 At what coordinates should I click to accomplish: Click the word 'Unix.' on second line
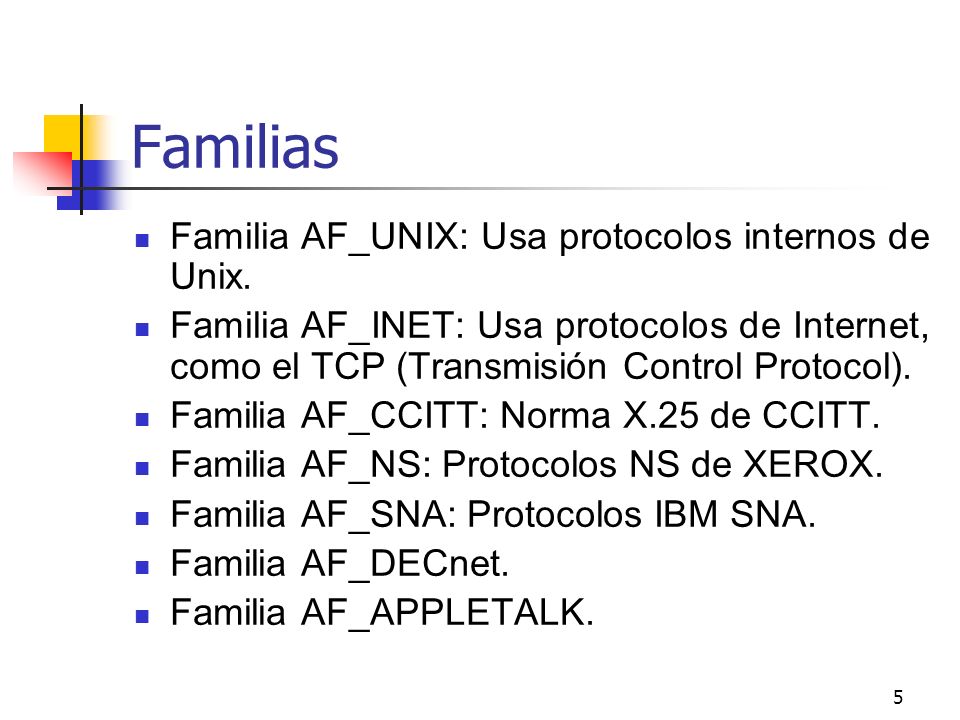pyautogui.click(x=211, y=277)
